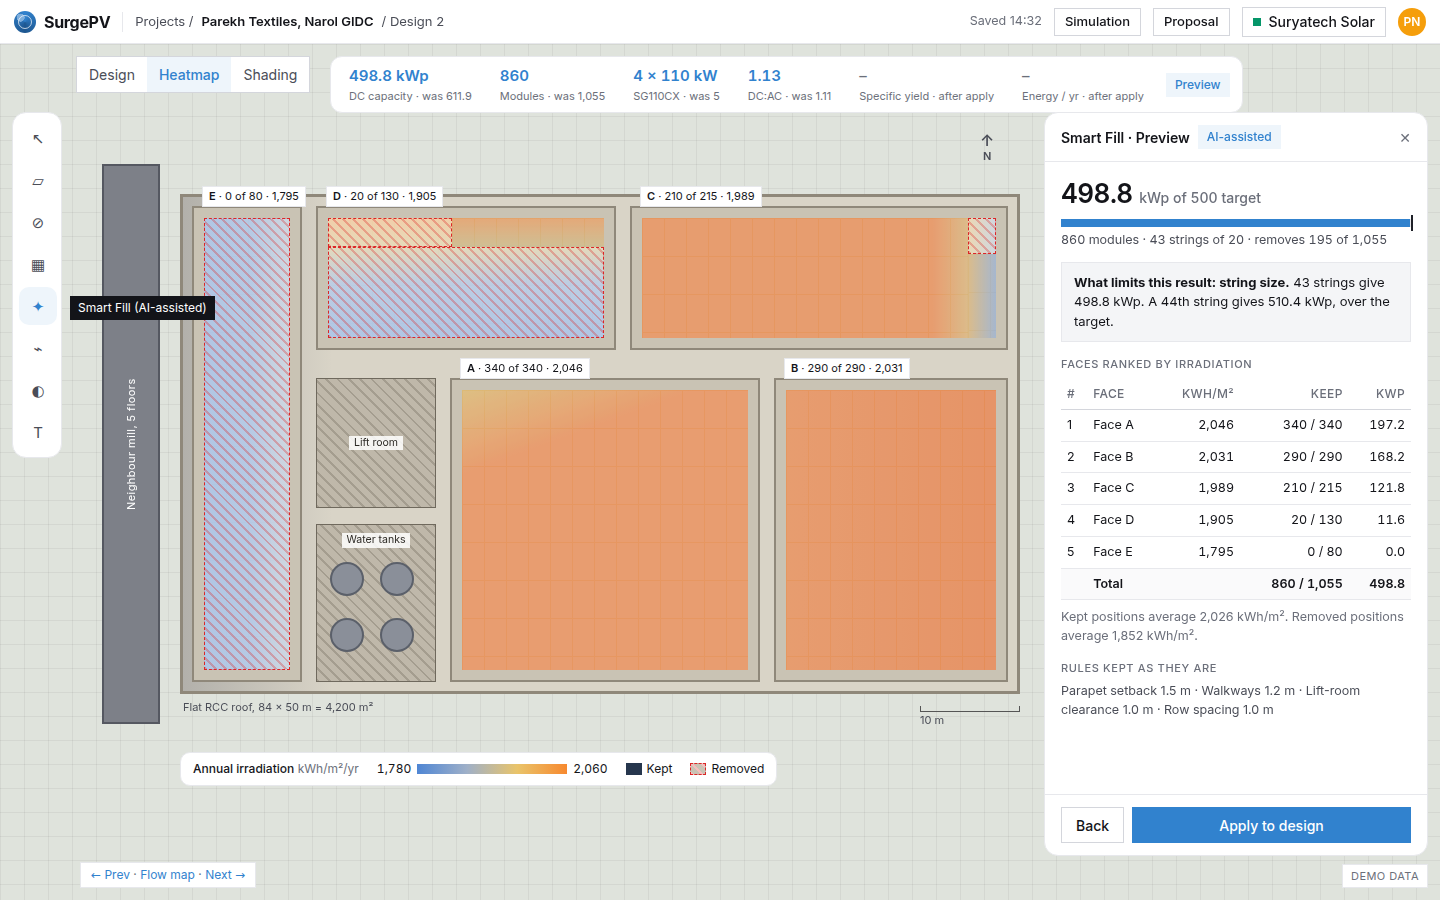Go to Prev in flow navigation
Screen dimensions: 1440x900
tap(110, 875)
